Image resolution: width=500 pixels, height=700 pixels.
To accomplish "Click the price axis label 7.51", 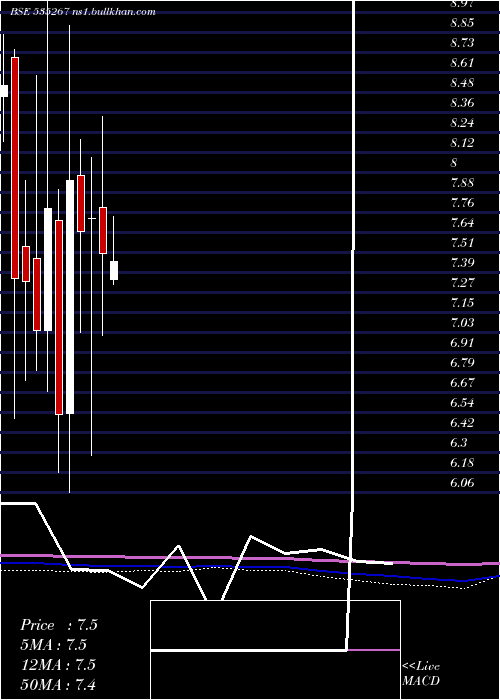I will tap(462, 243).
